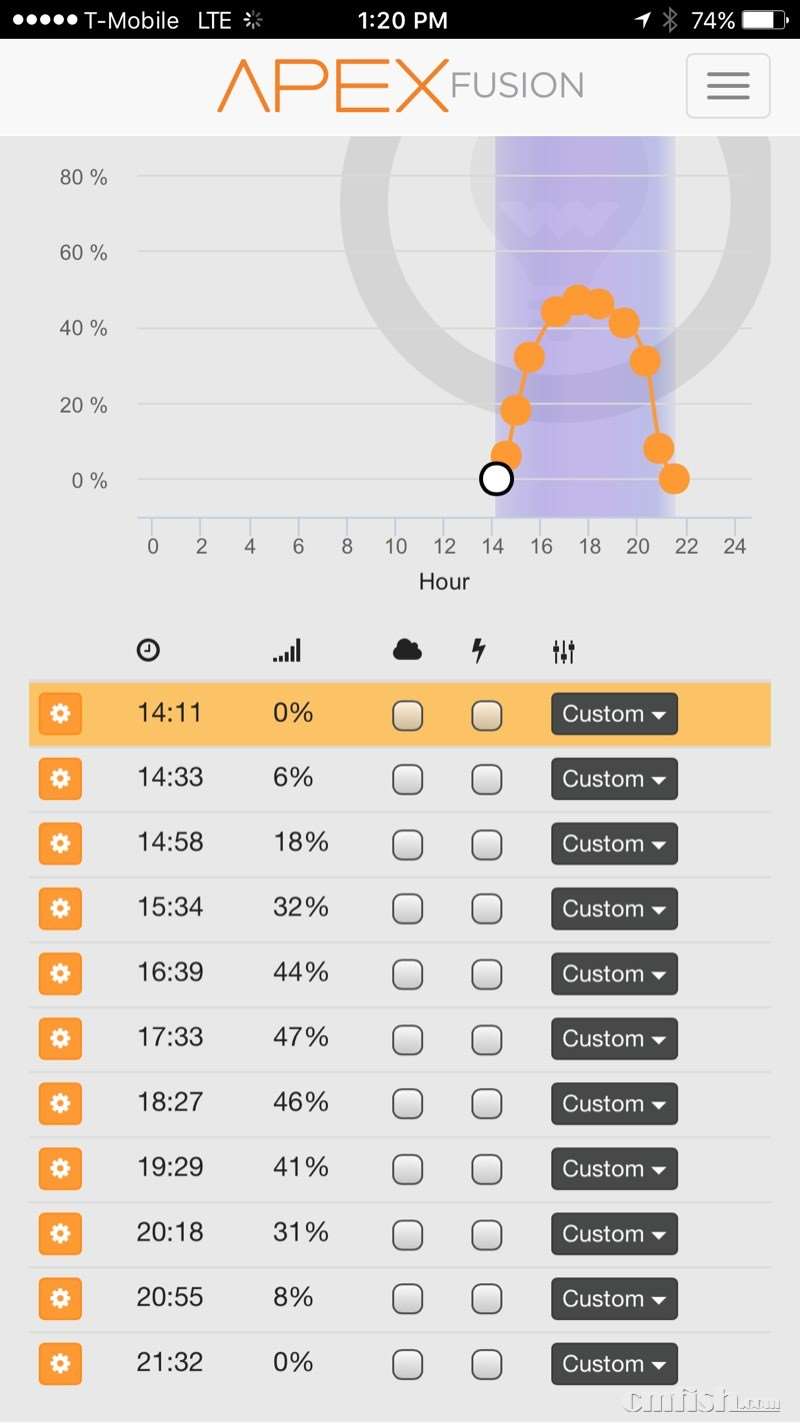The image size is (800, 1423).
Task: Open the gear icon on 18:27 row
Action: click(60, 1104)
